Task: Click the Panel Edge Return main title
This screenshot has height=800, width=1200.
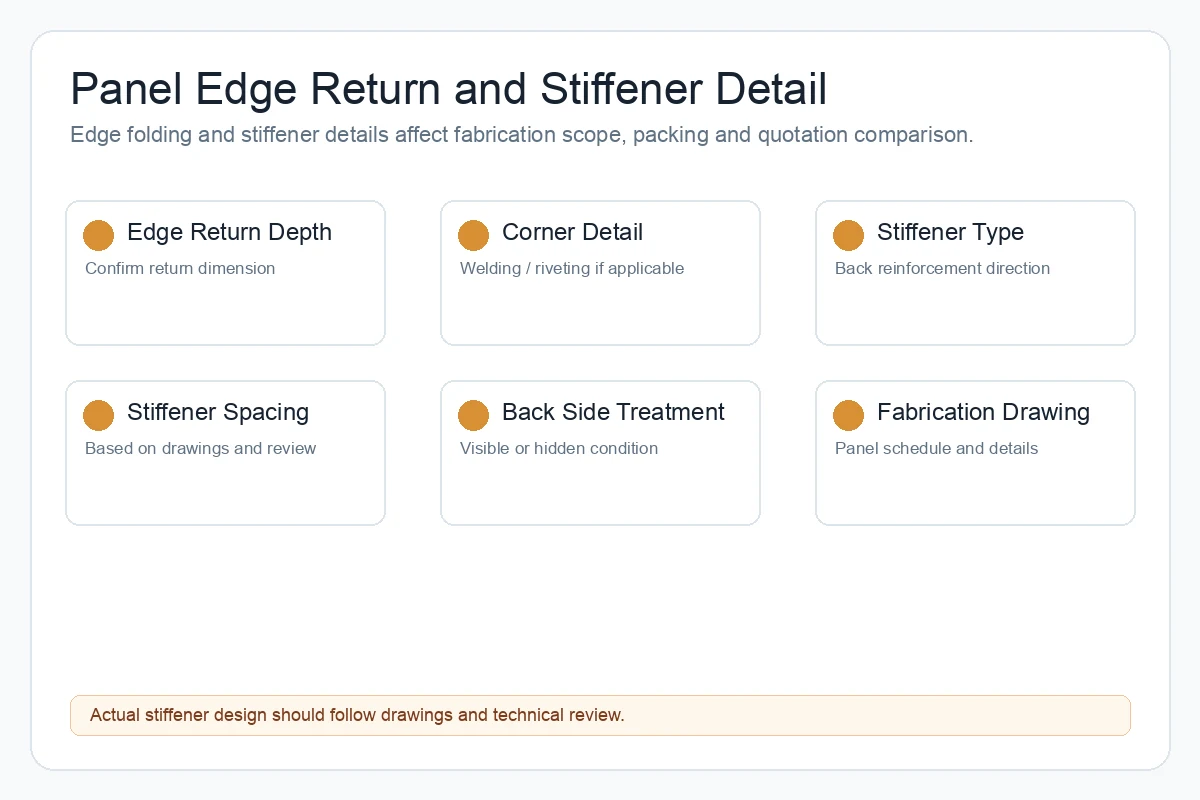Action: tap(449, 89)
